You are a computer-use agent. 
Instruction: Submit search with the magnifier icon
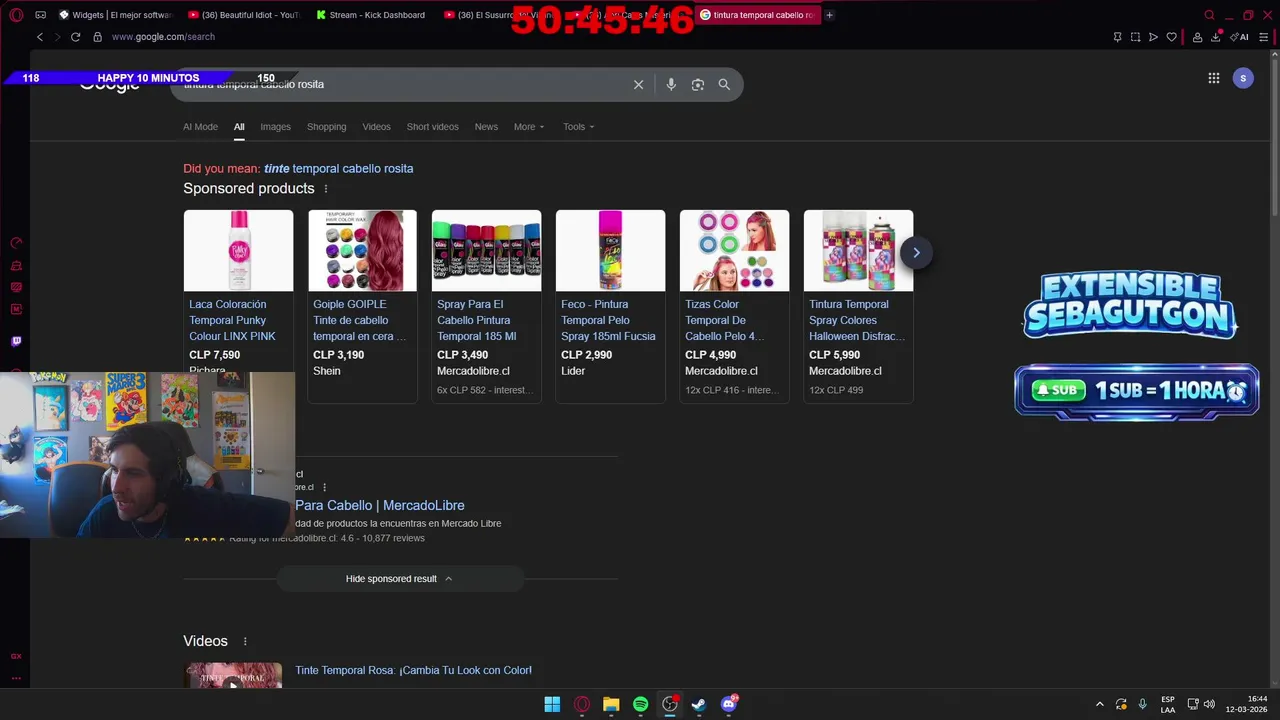coord(724,85)
